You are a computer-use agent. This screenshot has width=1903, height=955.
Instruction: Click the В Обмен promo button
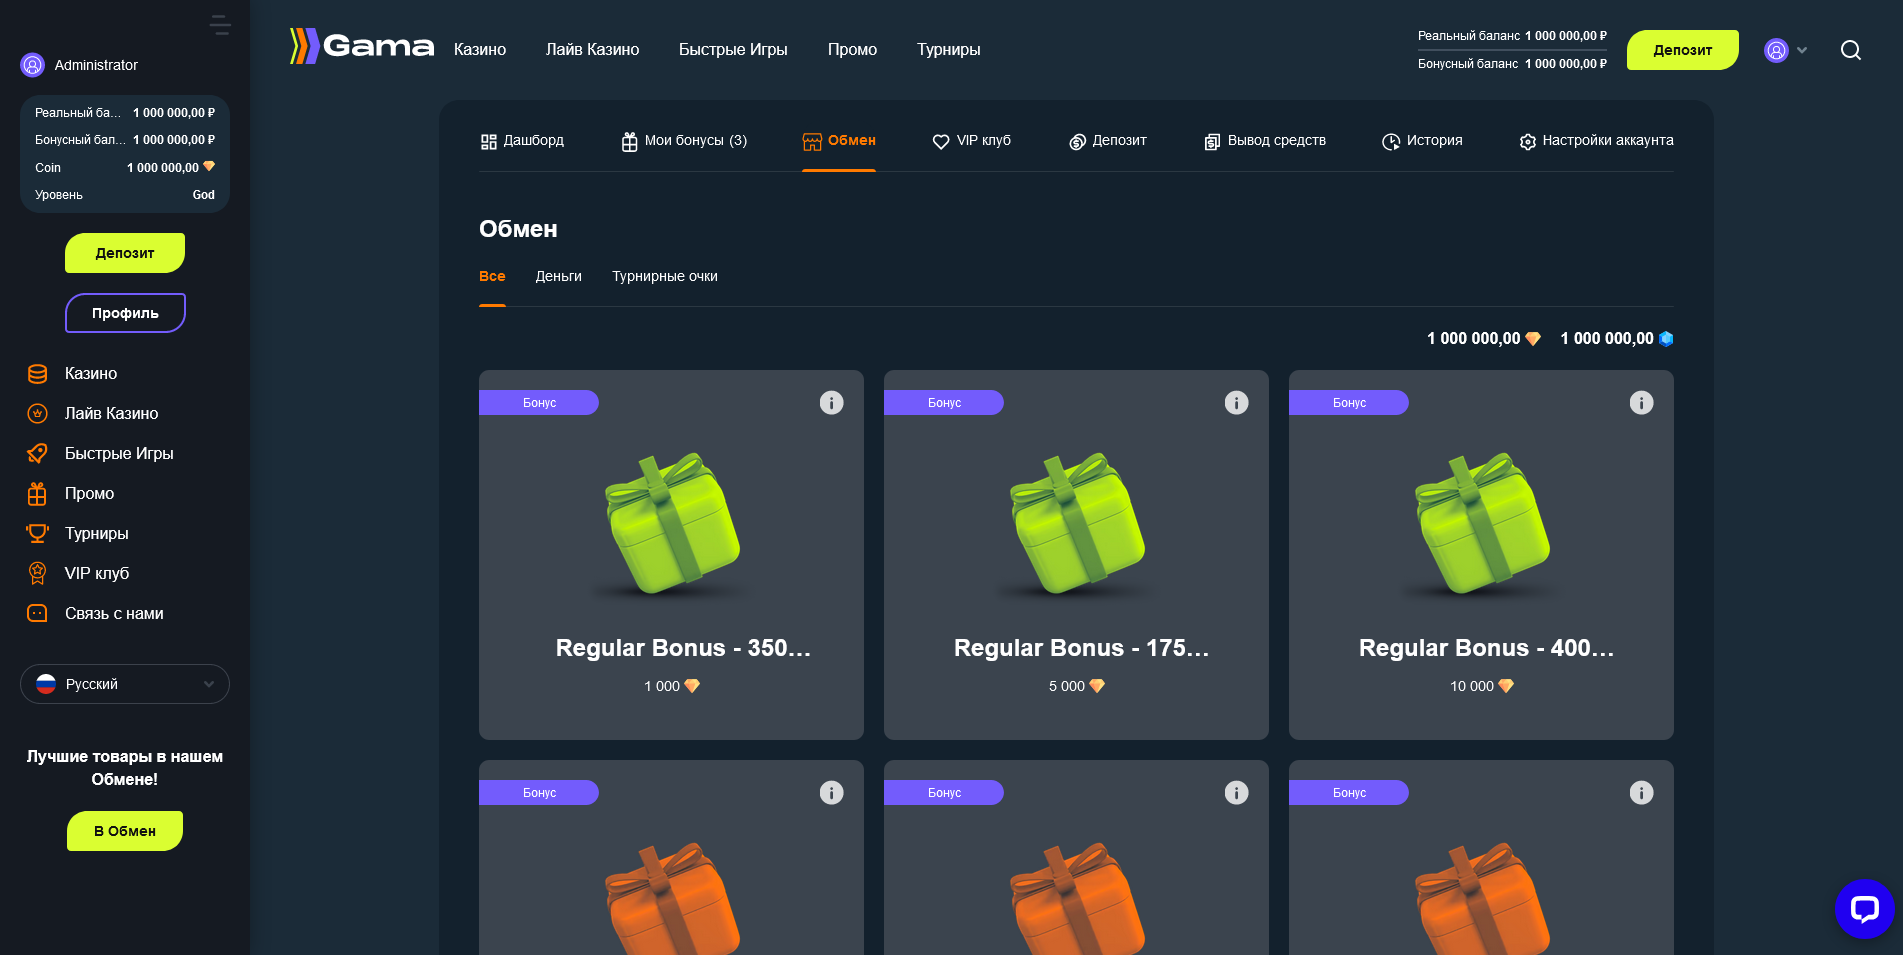[125, 831]
